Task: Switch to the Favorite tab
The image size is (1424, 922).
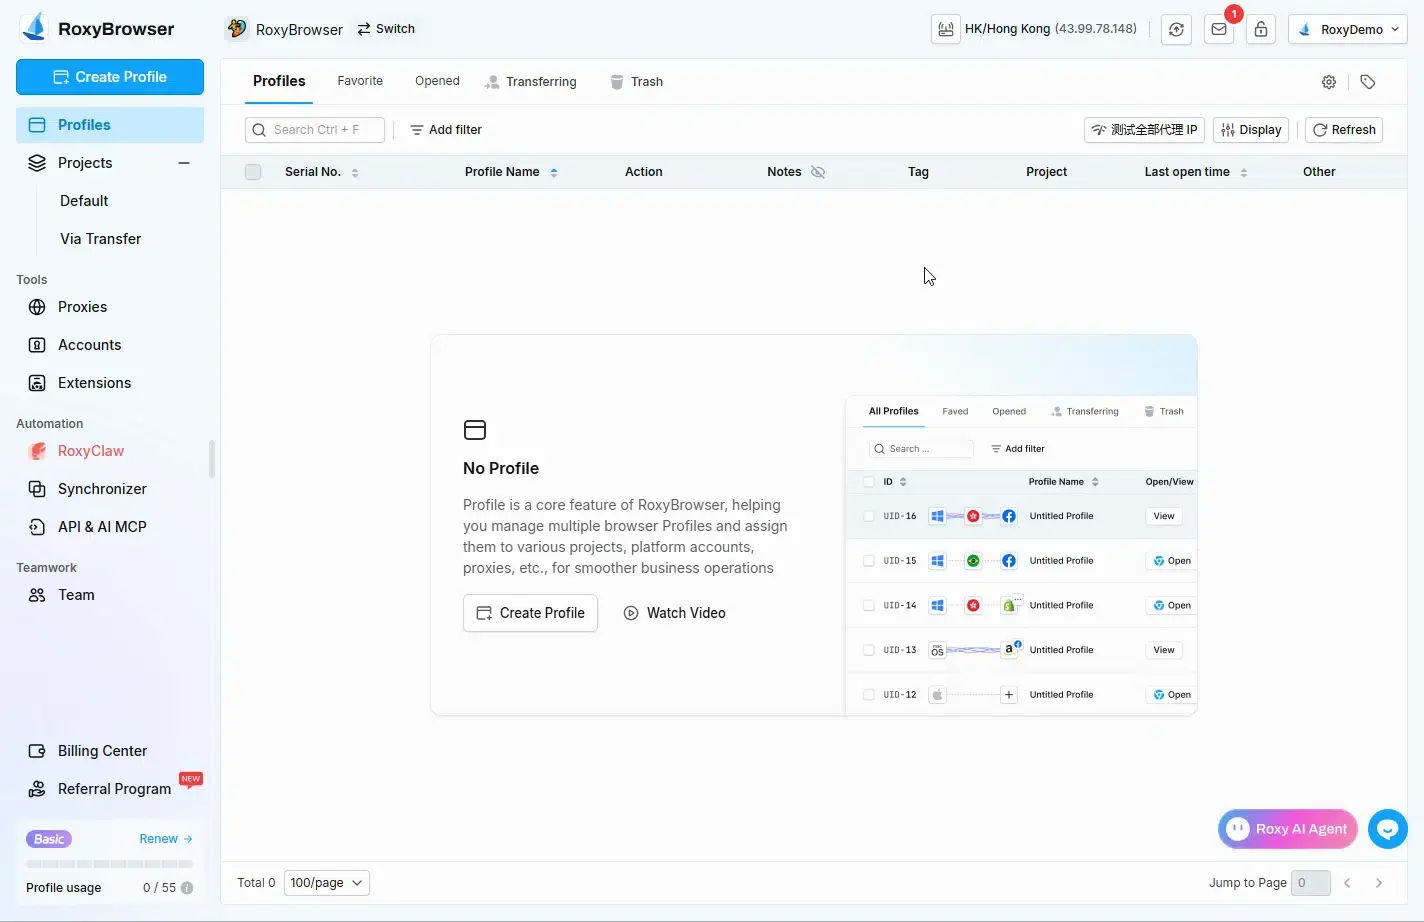Action: point(360,81)
